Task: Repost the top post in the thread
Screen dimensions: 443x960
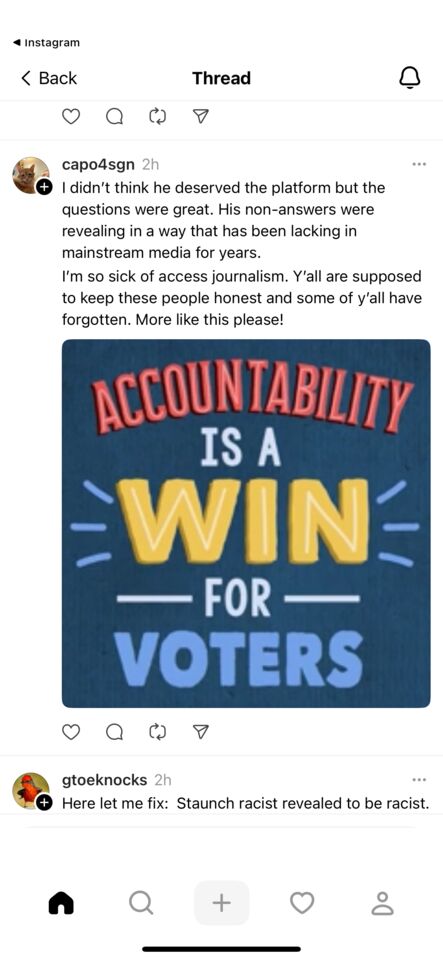Action: tap(157, 116)
